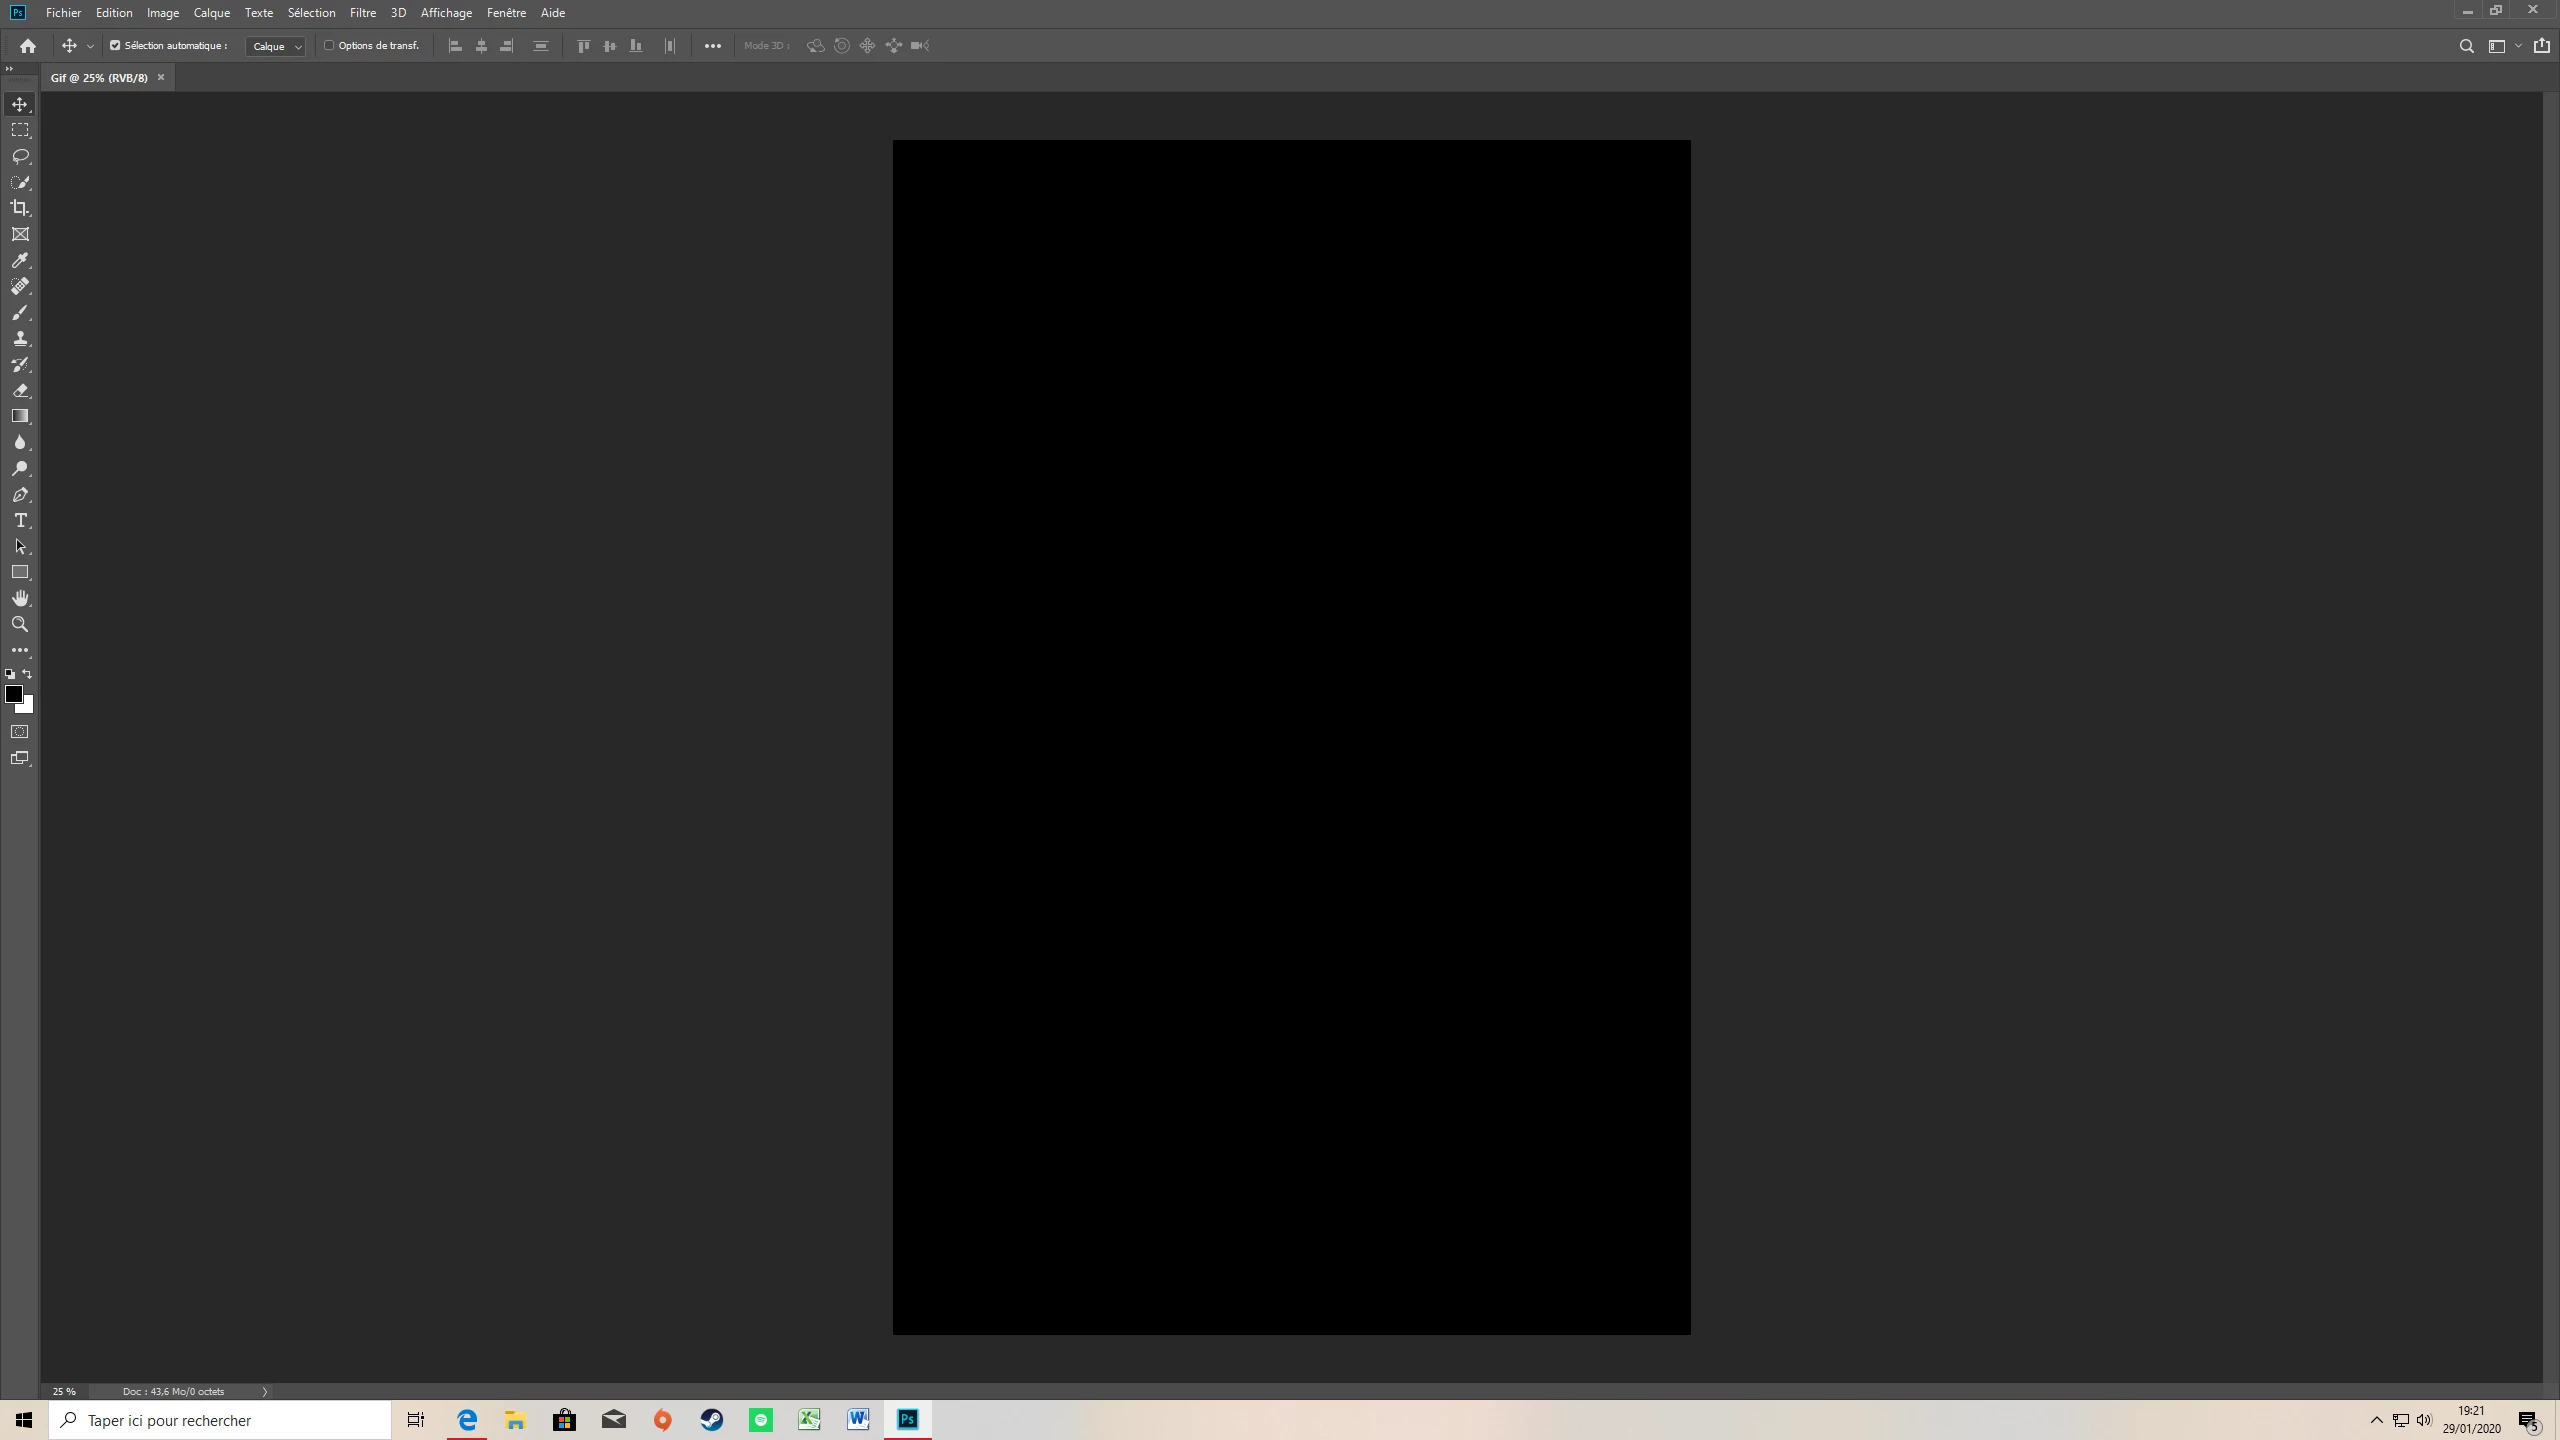The height and width of the screenshot is (1440, 2560).
Task: Select the Horizontal Type tool
Action: [x=20, y=520]
